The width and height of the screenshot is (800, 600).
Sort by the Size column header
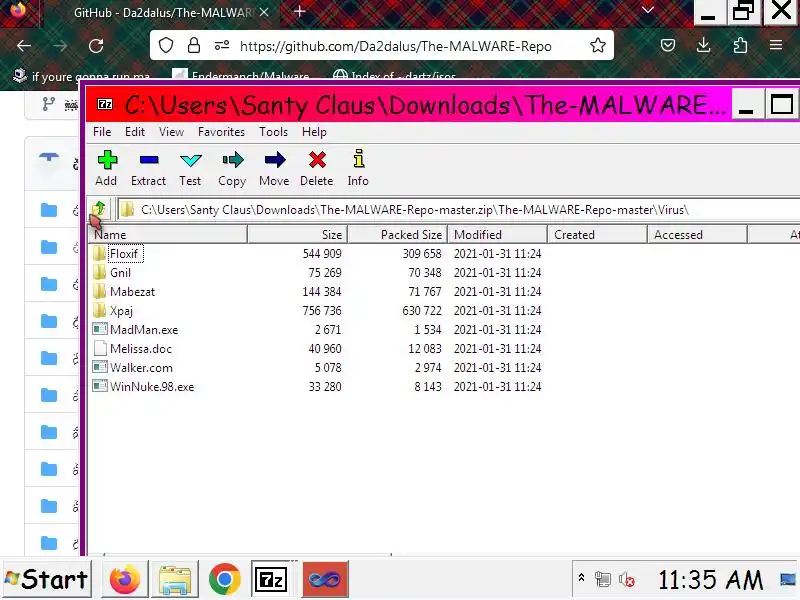click(x=297, y=234)
